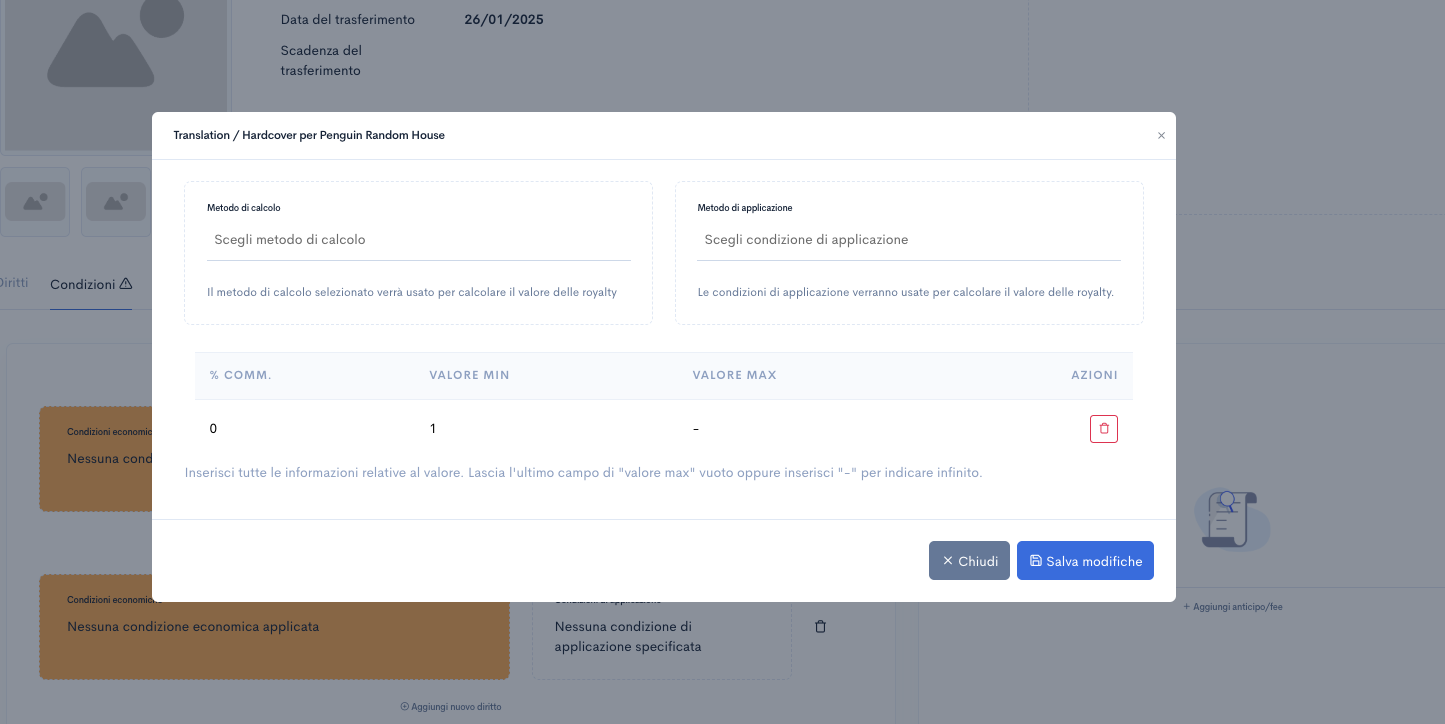This screenshot has width=1445, height=724.
Task: Select the VALORE MAX column header
Action: (x=734, y=375)
